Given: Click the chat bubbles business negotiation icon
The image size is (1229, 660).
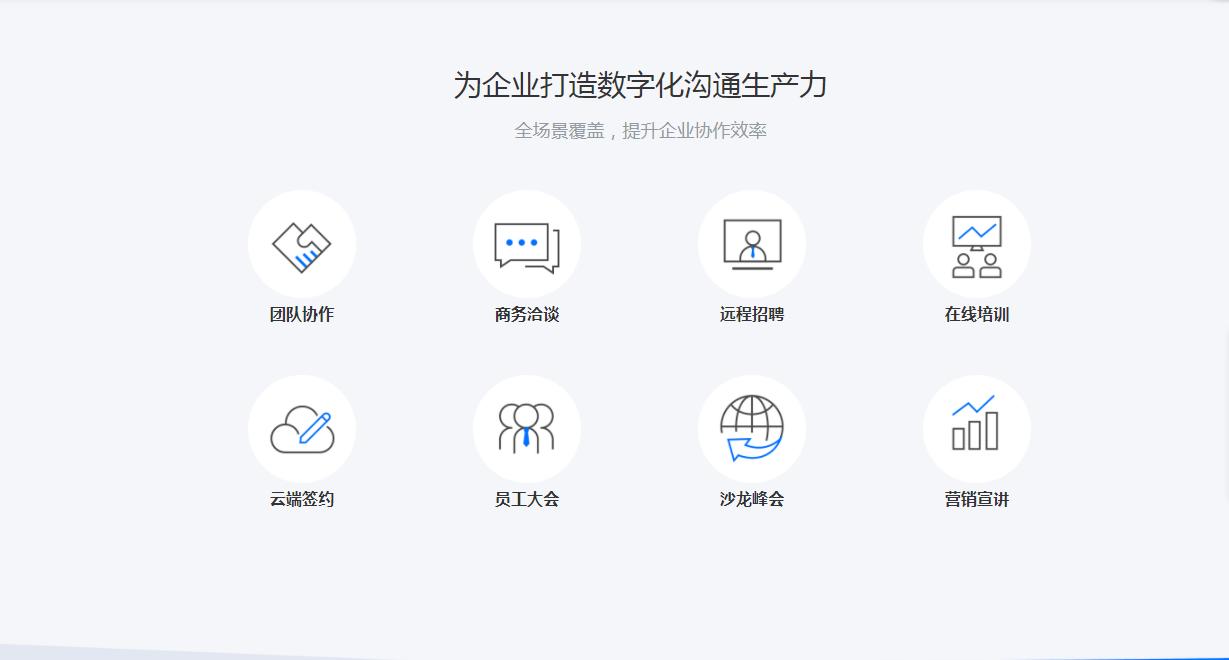Looking at the screenshot, I should (527, 246).
